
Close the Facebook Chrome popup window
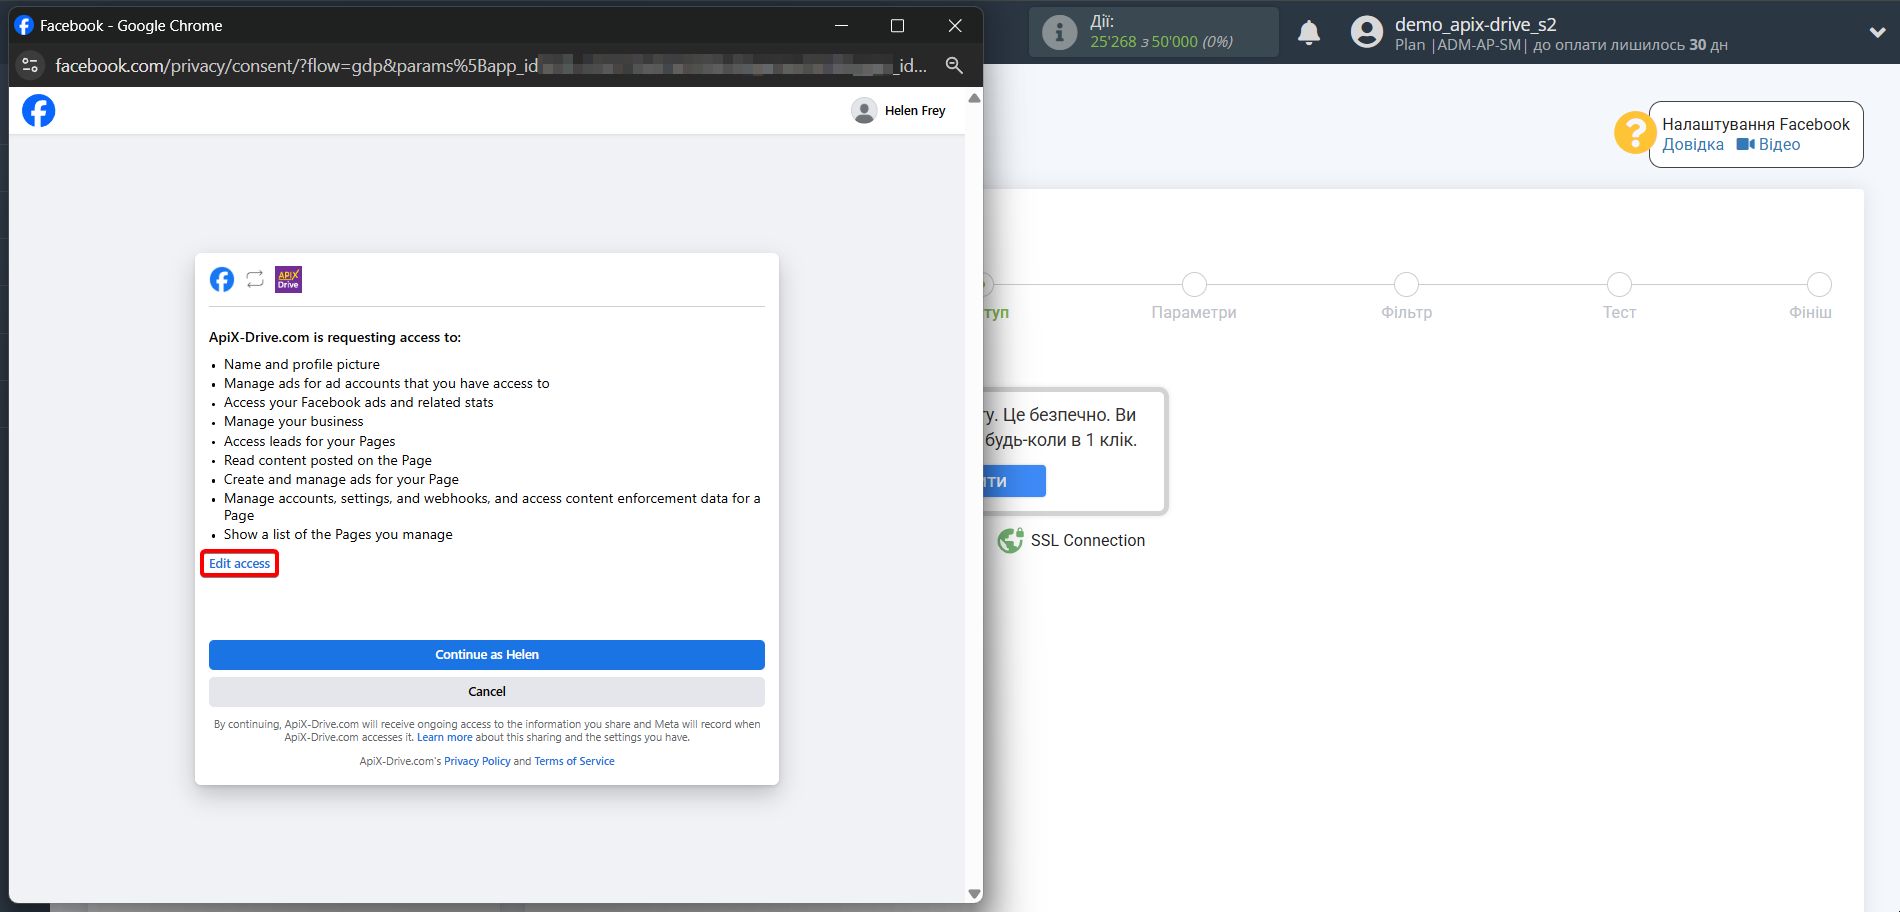pos(955,26)
